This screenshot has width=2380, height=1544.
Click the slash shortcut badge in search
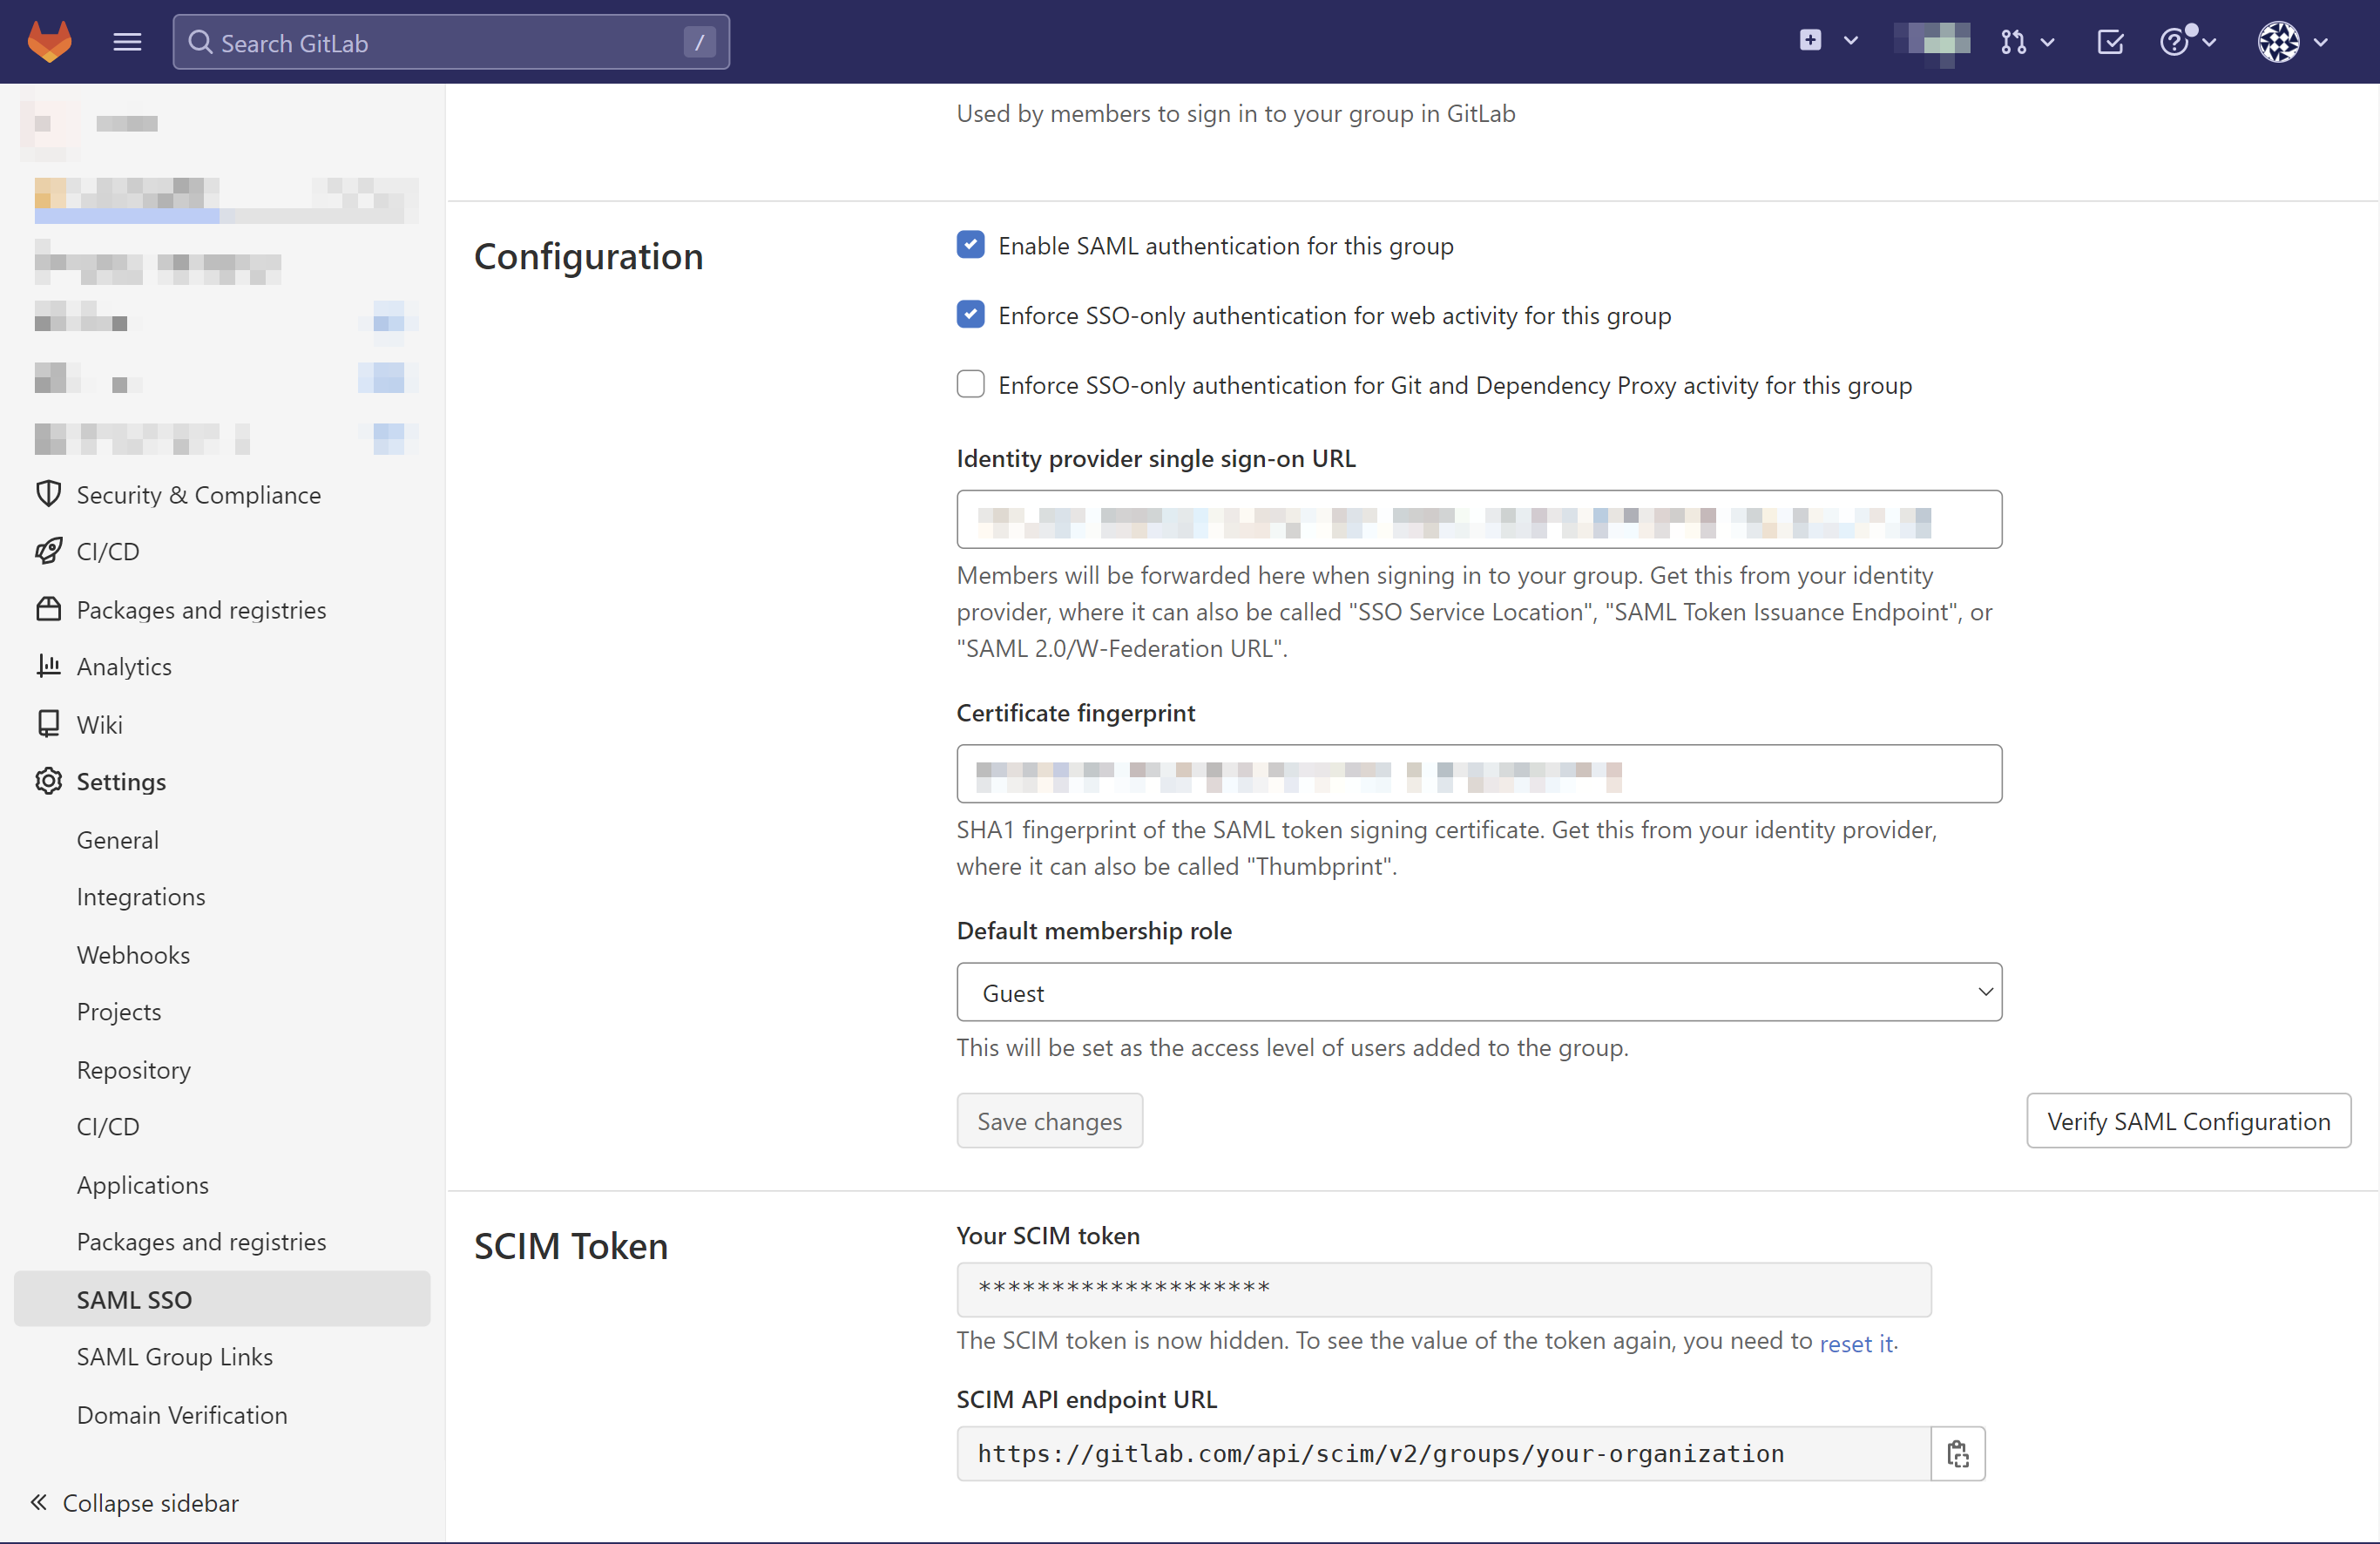[699, 42]
